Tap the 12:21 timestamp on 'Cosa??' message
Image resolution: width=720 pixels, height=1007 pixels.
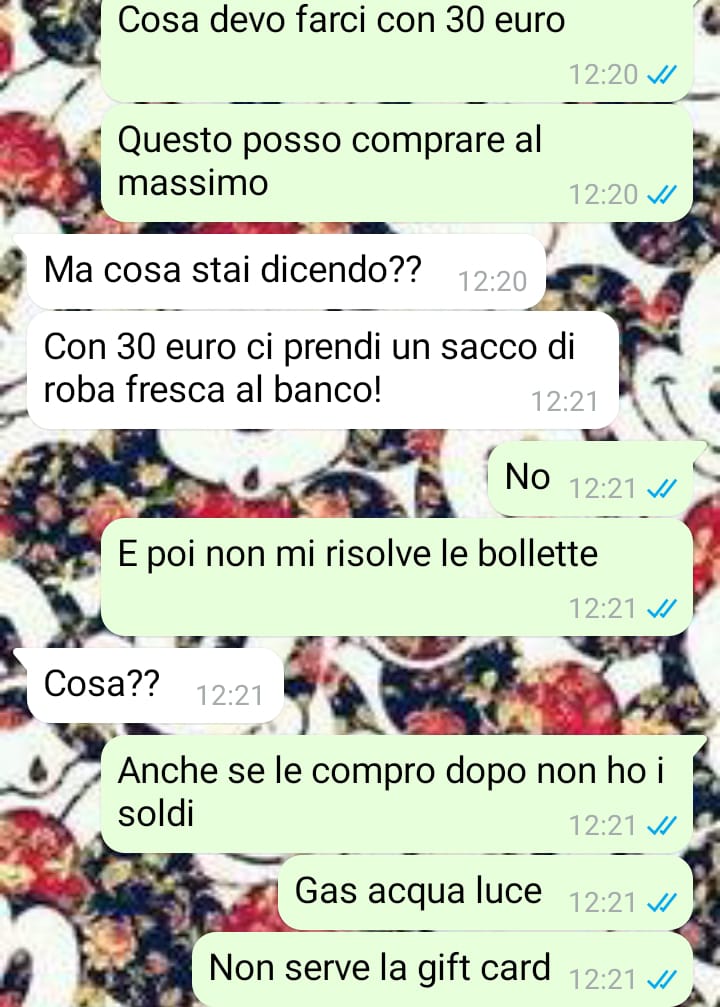[x=229, y=696]
